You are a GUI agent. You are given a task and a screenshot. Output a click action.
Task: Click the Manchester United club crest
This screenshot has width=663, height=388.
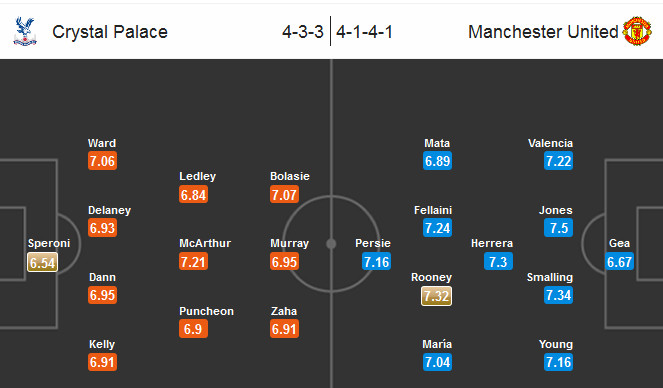tap(637, 31)
